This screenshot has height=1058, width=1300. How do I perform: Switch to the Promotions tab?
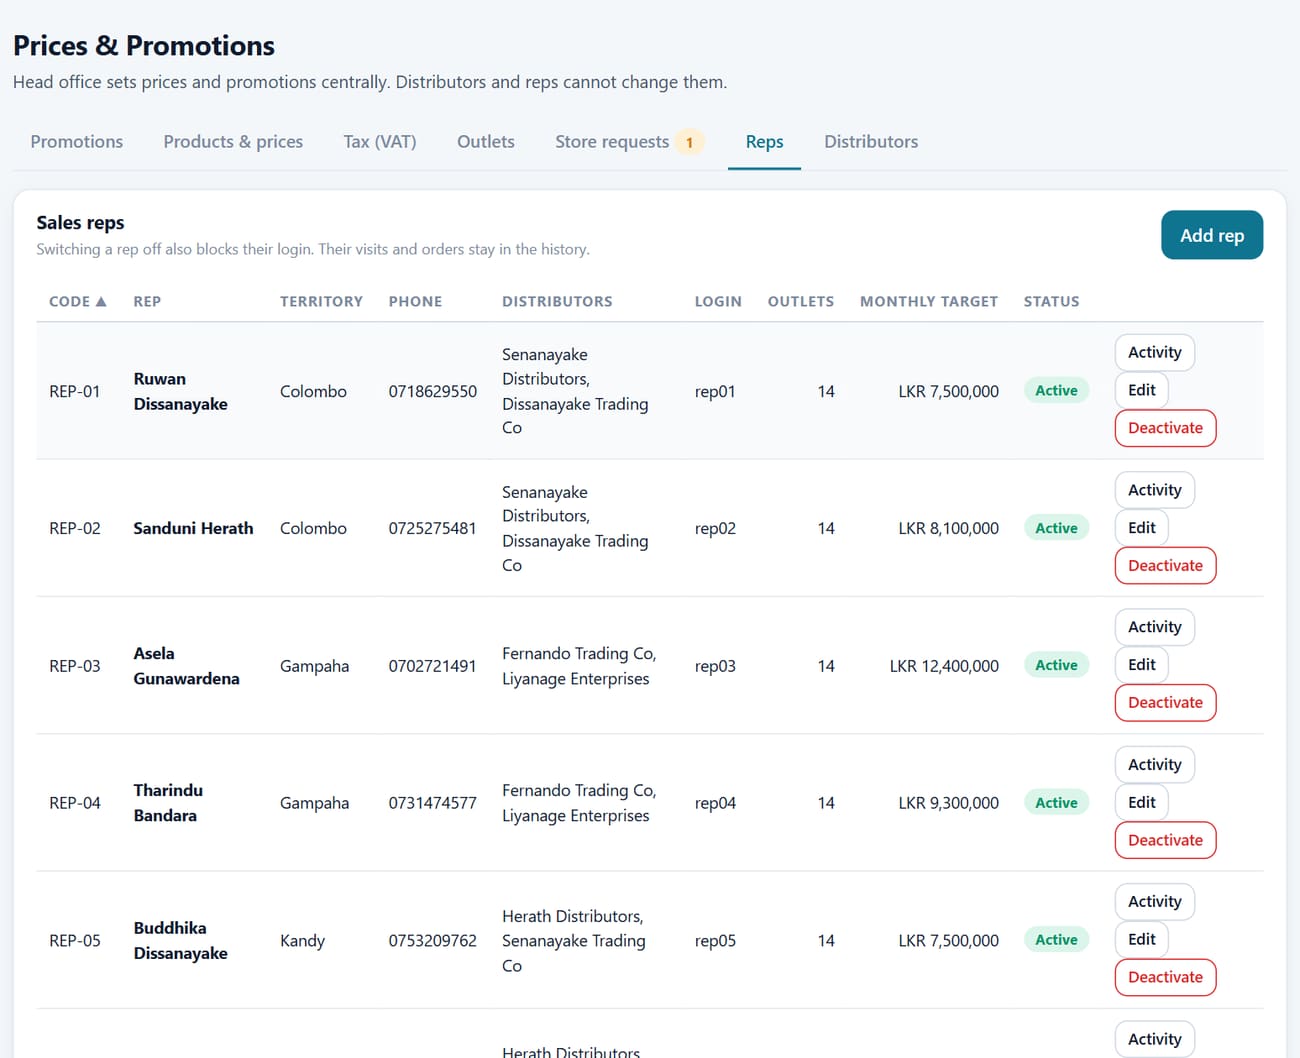pos(77,142)
